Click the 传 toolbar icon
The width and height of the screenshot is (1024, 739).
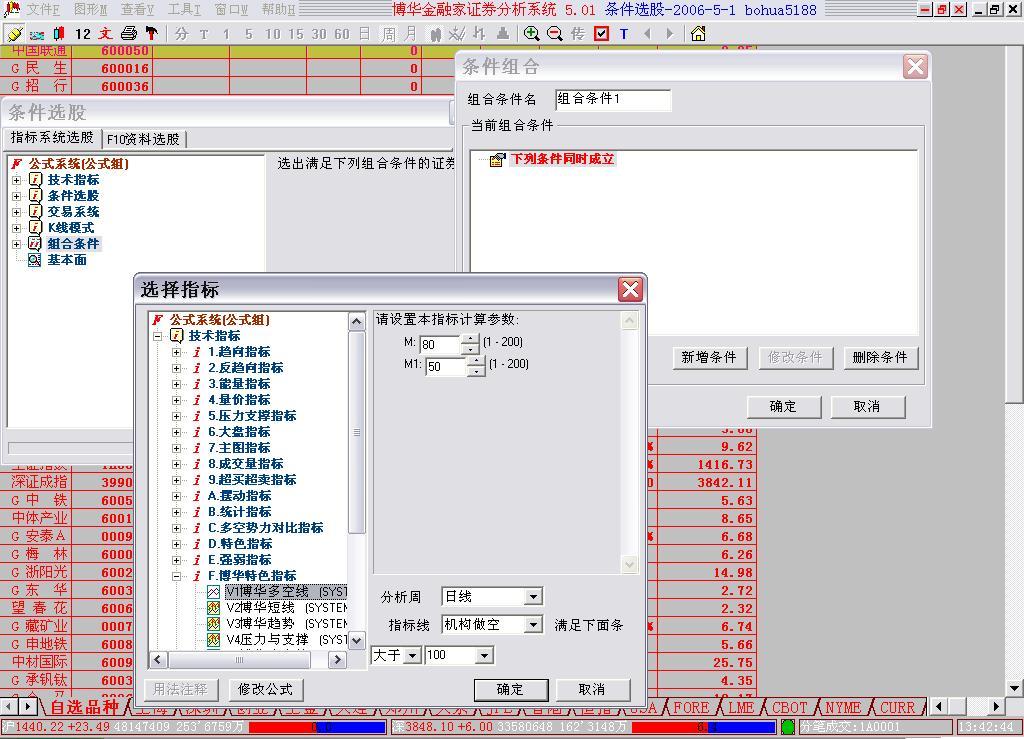coord(578,34)
